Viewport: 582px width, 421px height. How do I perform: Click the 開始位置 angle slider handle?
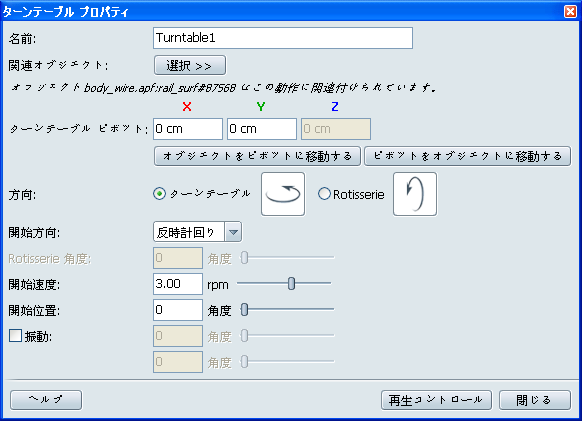[244, 309]
